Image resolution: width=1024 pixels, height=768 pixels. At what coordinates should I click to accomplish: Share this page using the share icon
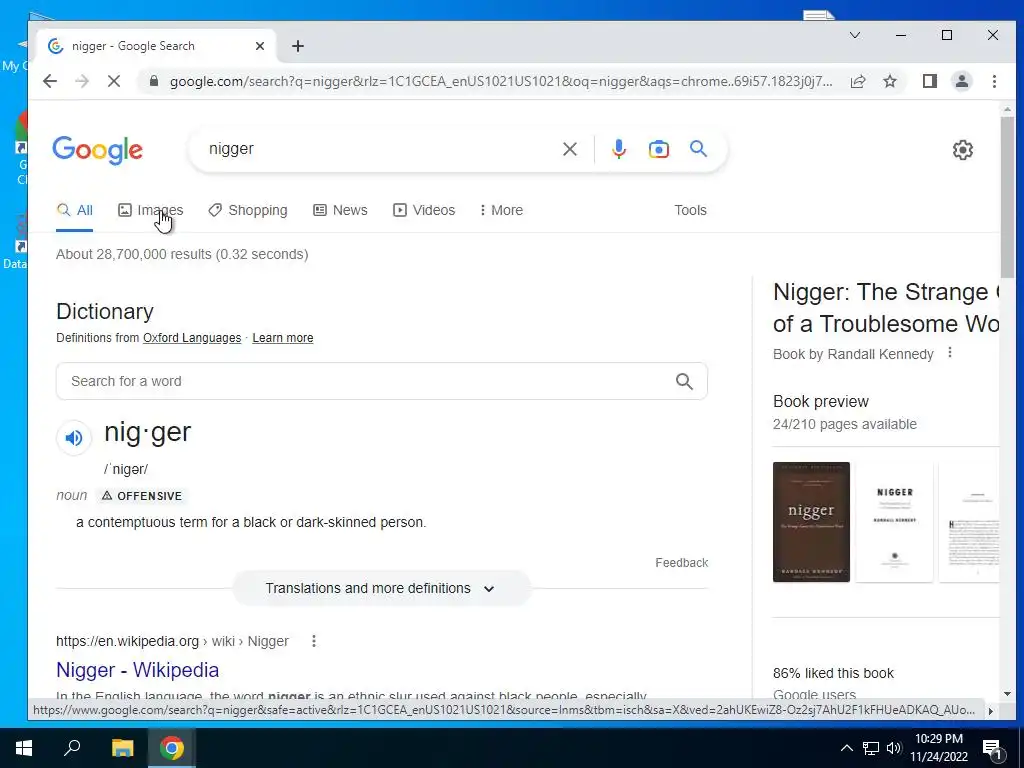coord(857,81)
